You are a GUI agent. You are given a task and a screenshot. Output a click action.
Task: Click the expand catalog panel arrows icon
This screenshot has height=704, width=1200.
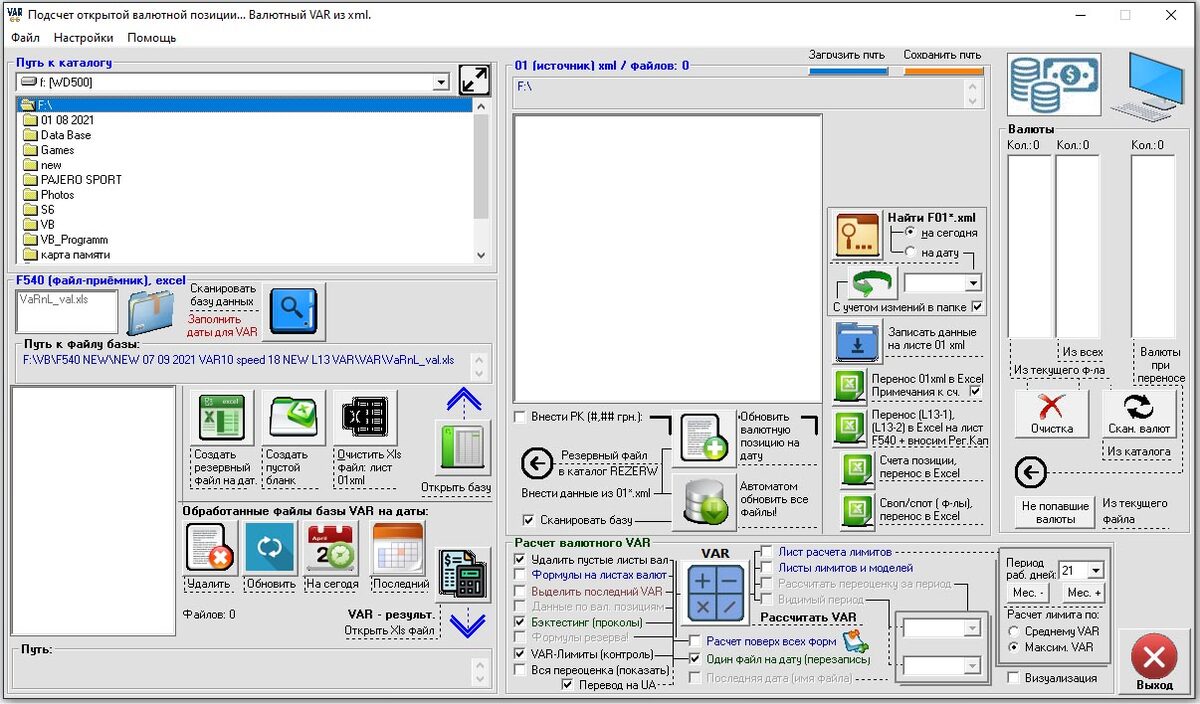pos(474,81)
